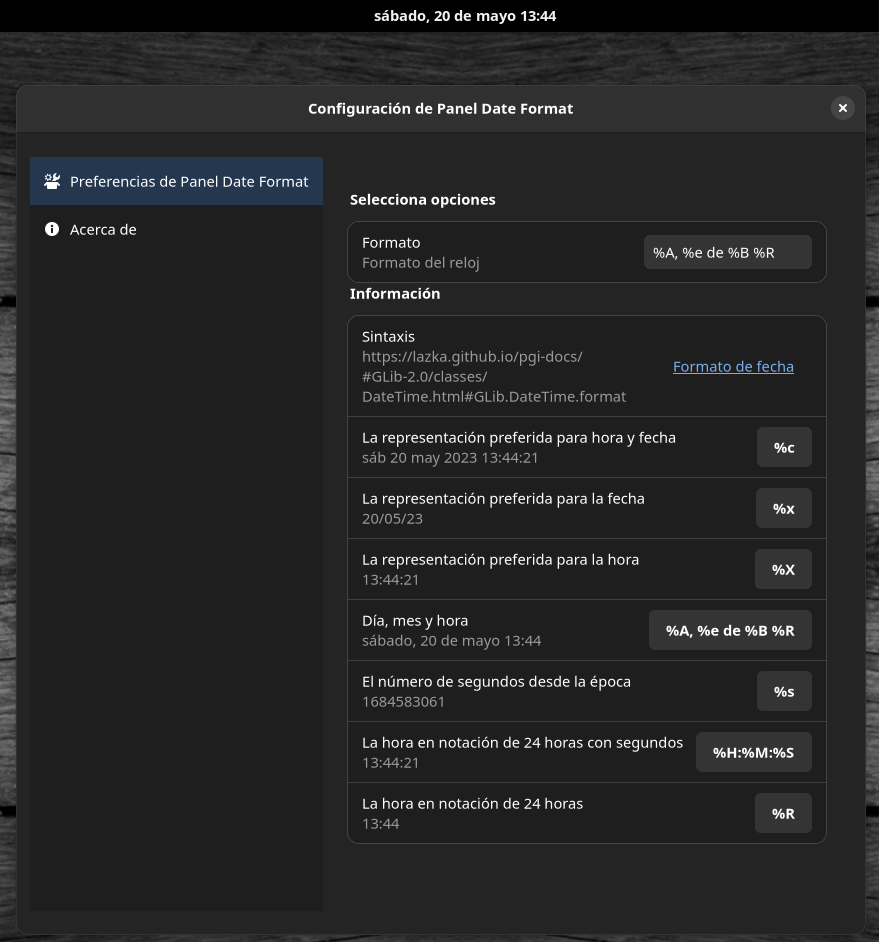
Task: Open the Formato de fecha link
Action: pos(733,366)
